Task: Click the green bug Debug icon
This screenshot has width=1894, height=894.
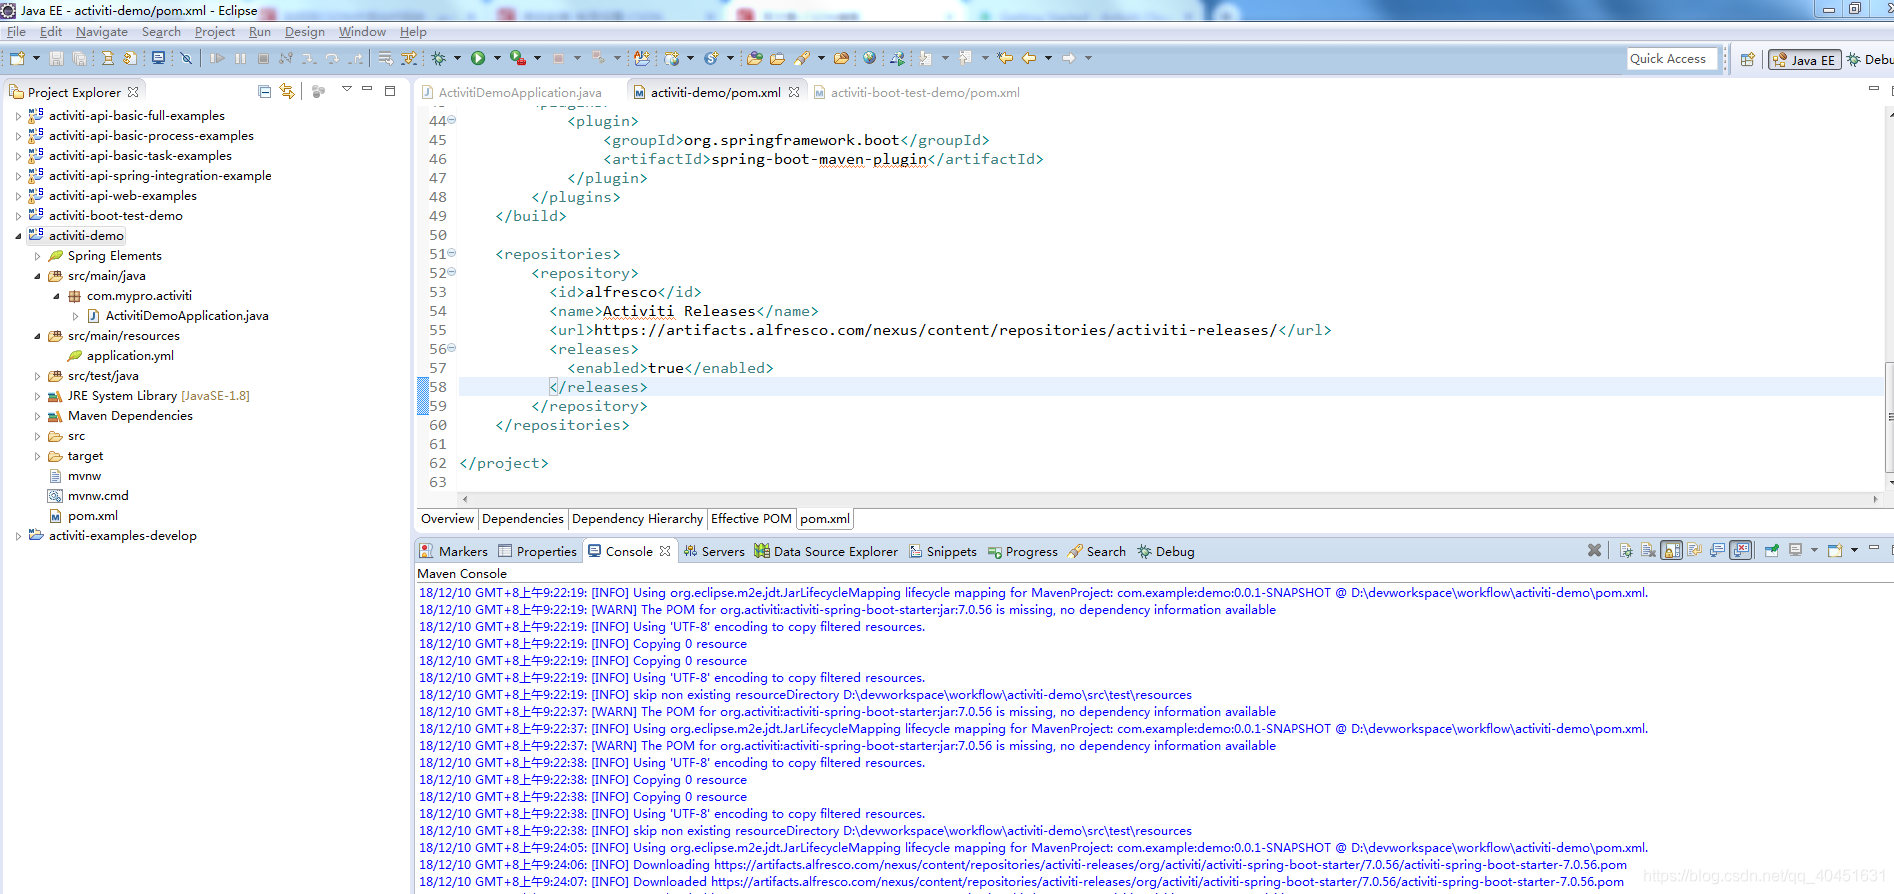Action: pyautogui.click(x=438, y=58)
